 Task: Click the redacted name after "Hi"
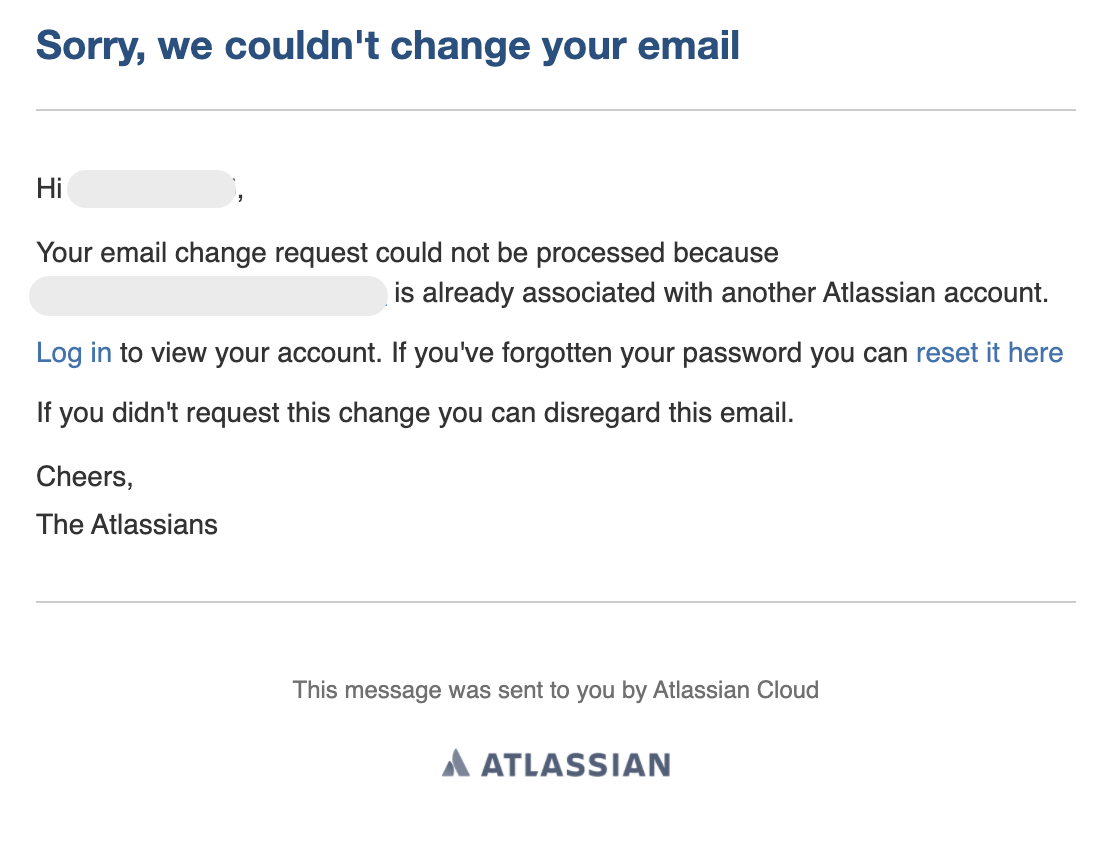click(151, 189)
